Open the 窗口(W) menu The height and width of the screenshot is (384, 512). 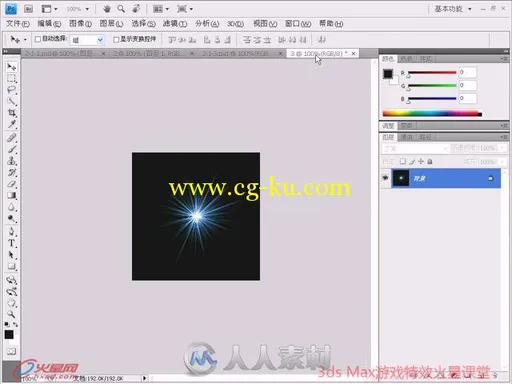point(298,24)
